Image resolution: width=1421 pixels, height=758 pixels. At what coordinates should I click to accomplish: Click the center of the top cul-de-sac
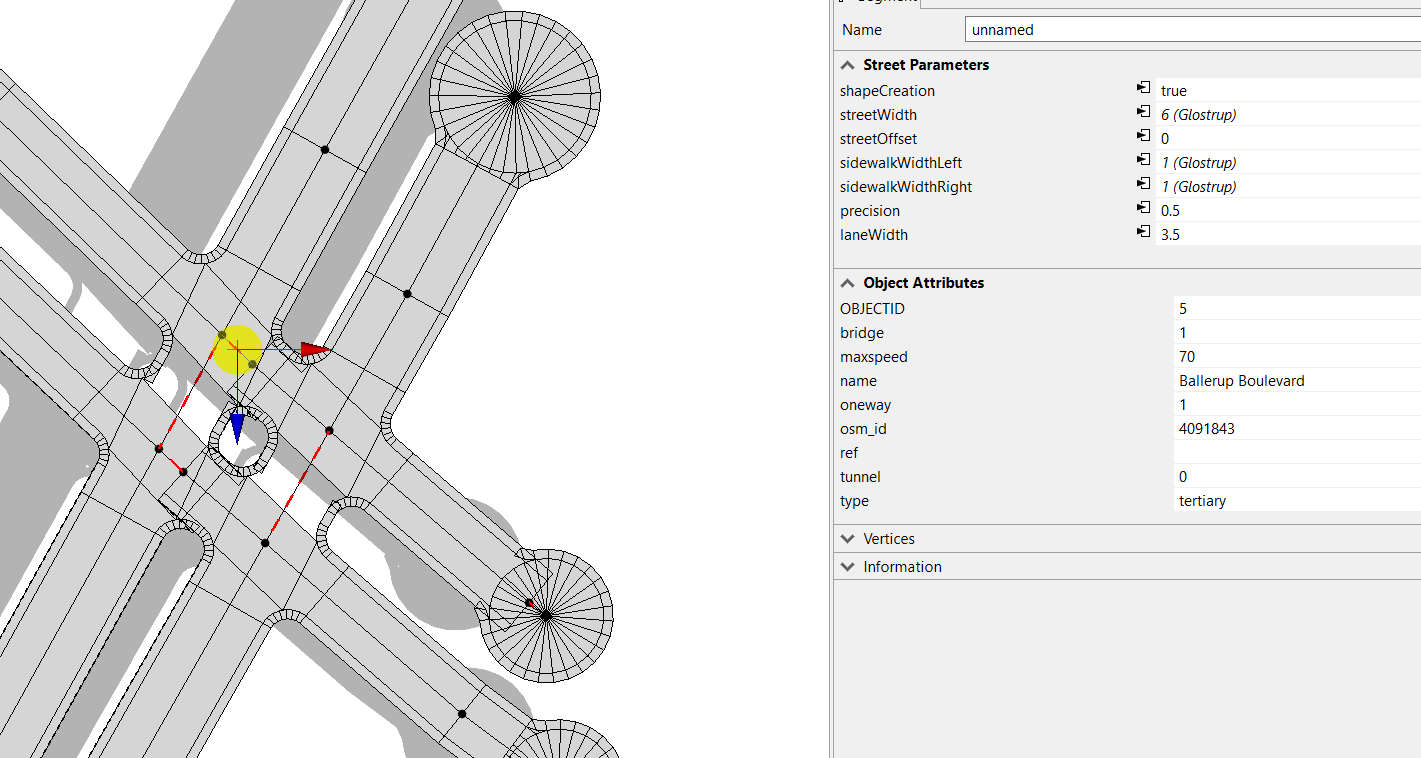click(514, 97)
